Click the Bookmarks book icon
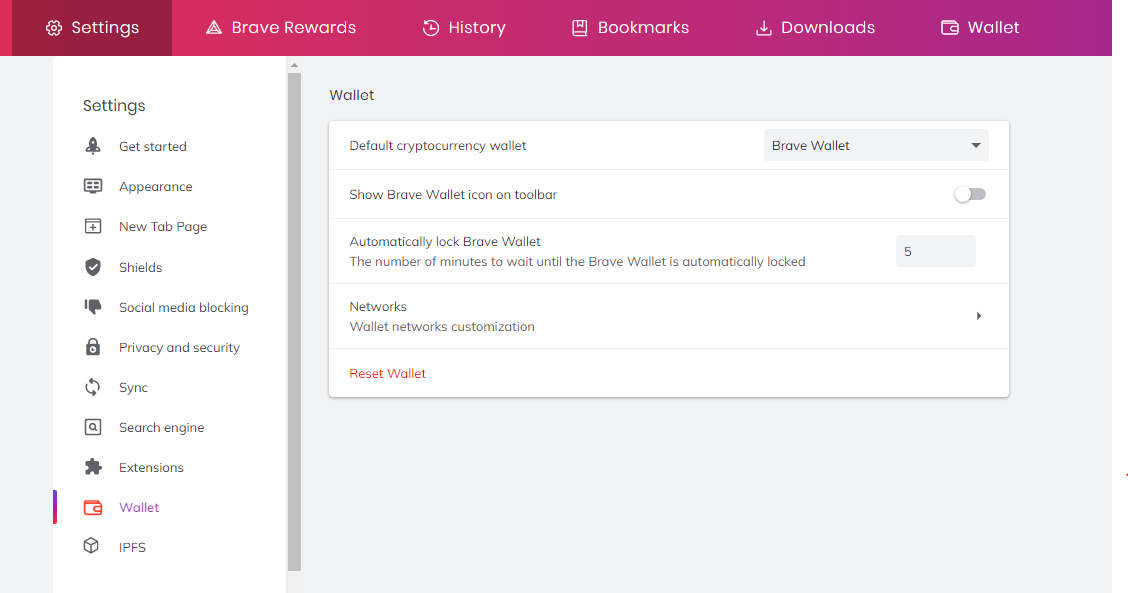The width and height of the screenshot is (1128, 593). point(579,28)
